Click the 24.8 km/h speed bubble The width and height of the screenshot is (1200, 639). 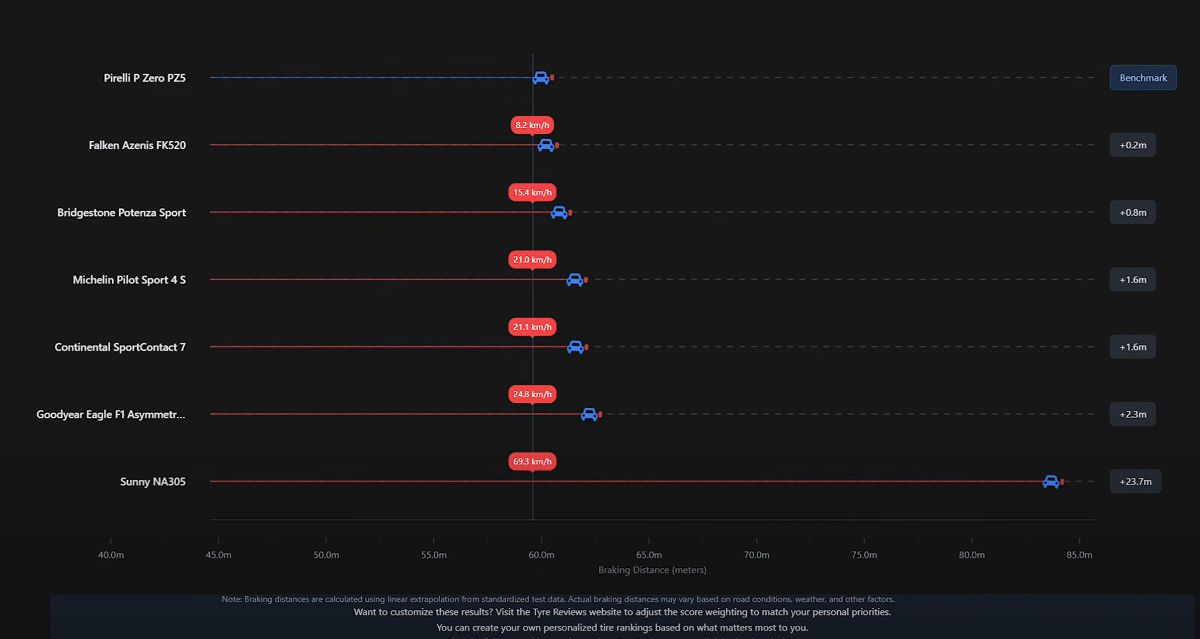(532, 394)
